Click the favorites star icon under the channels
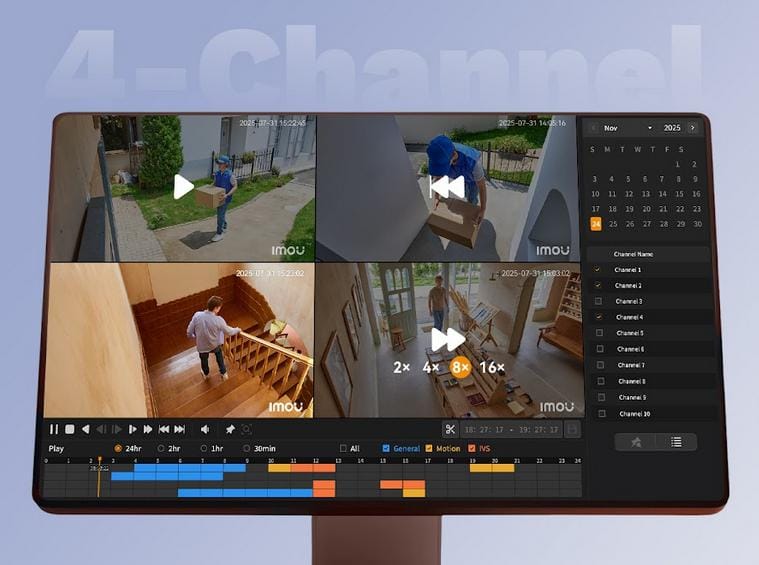759x565 pixels. [636, 441]
